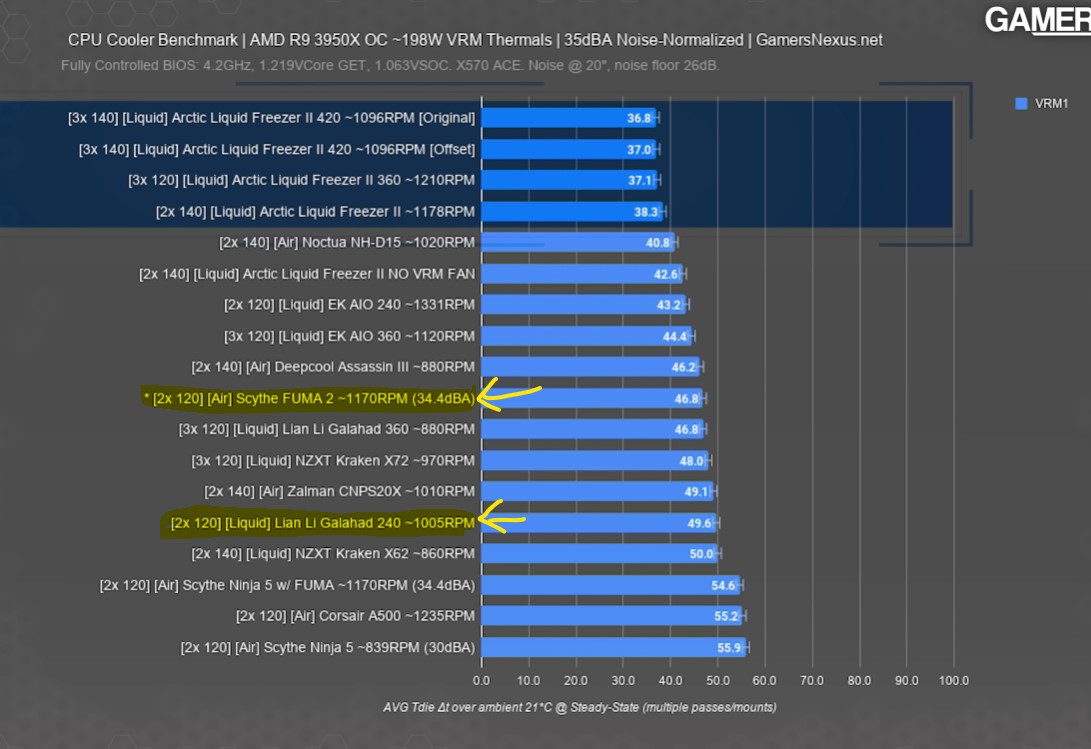1091x749 pixels.
Task: Click the 36.8 value on the top bar
Action: coord(639,118)
